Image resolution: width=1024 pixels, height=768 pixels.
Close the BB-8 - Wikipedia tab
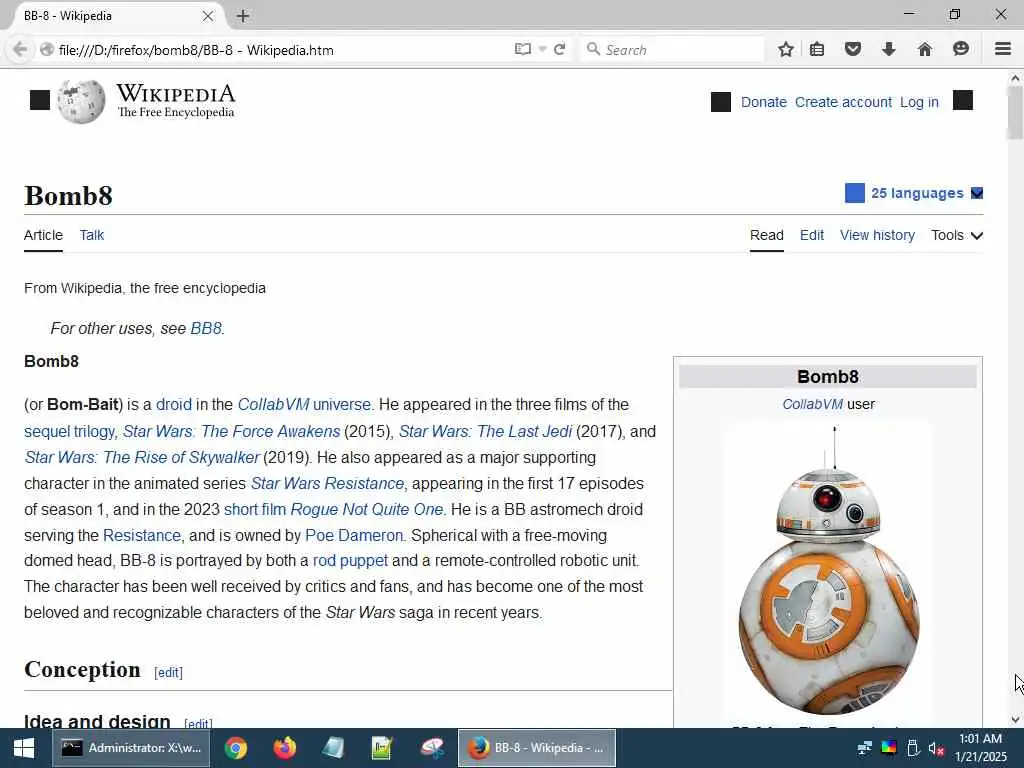(208, 16)
